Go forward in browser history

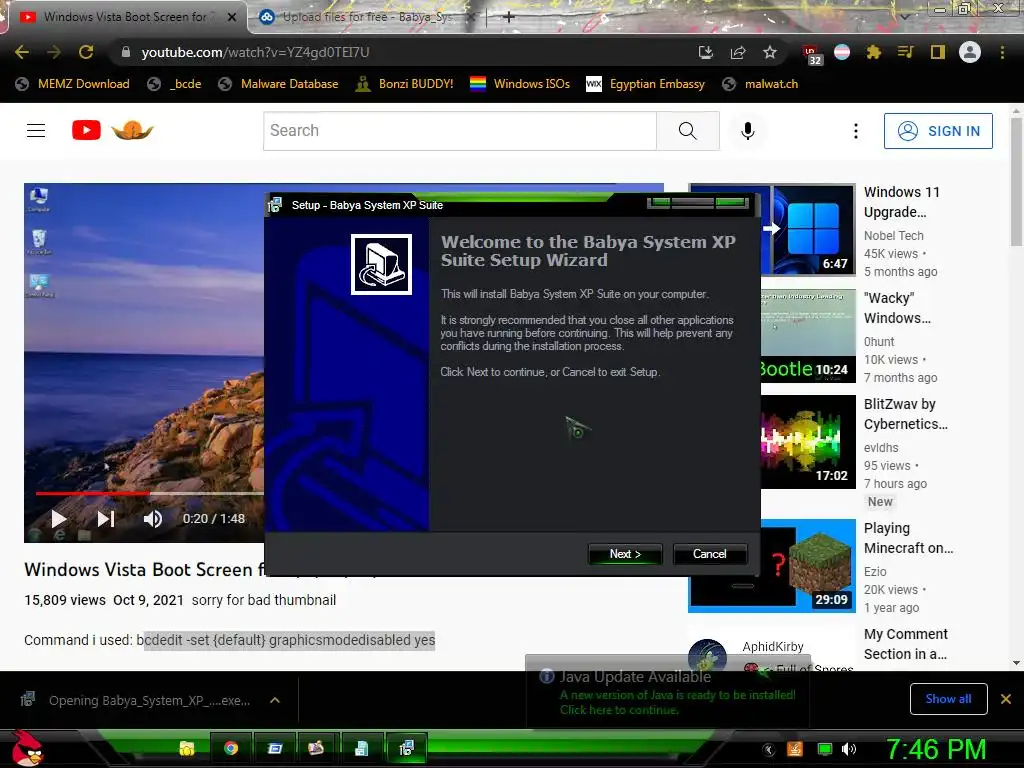coord(54,52)
